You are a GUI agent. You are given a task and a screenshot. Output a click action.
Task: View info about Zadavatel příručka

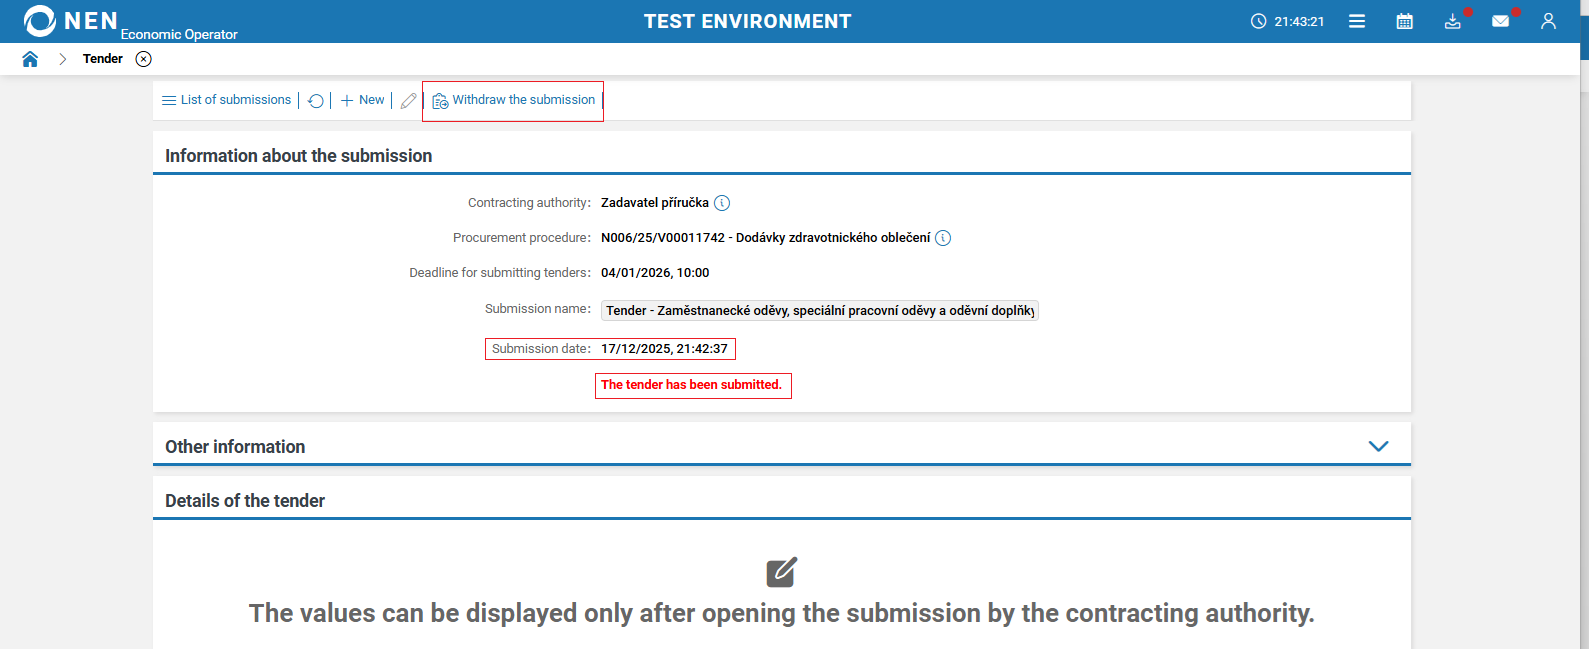[722, 202]
